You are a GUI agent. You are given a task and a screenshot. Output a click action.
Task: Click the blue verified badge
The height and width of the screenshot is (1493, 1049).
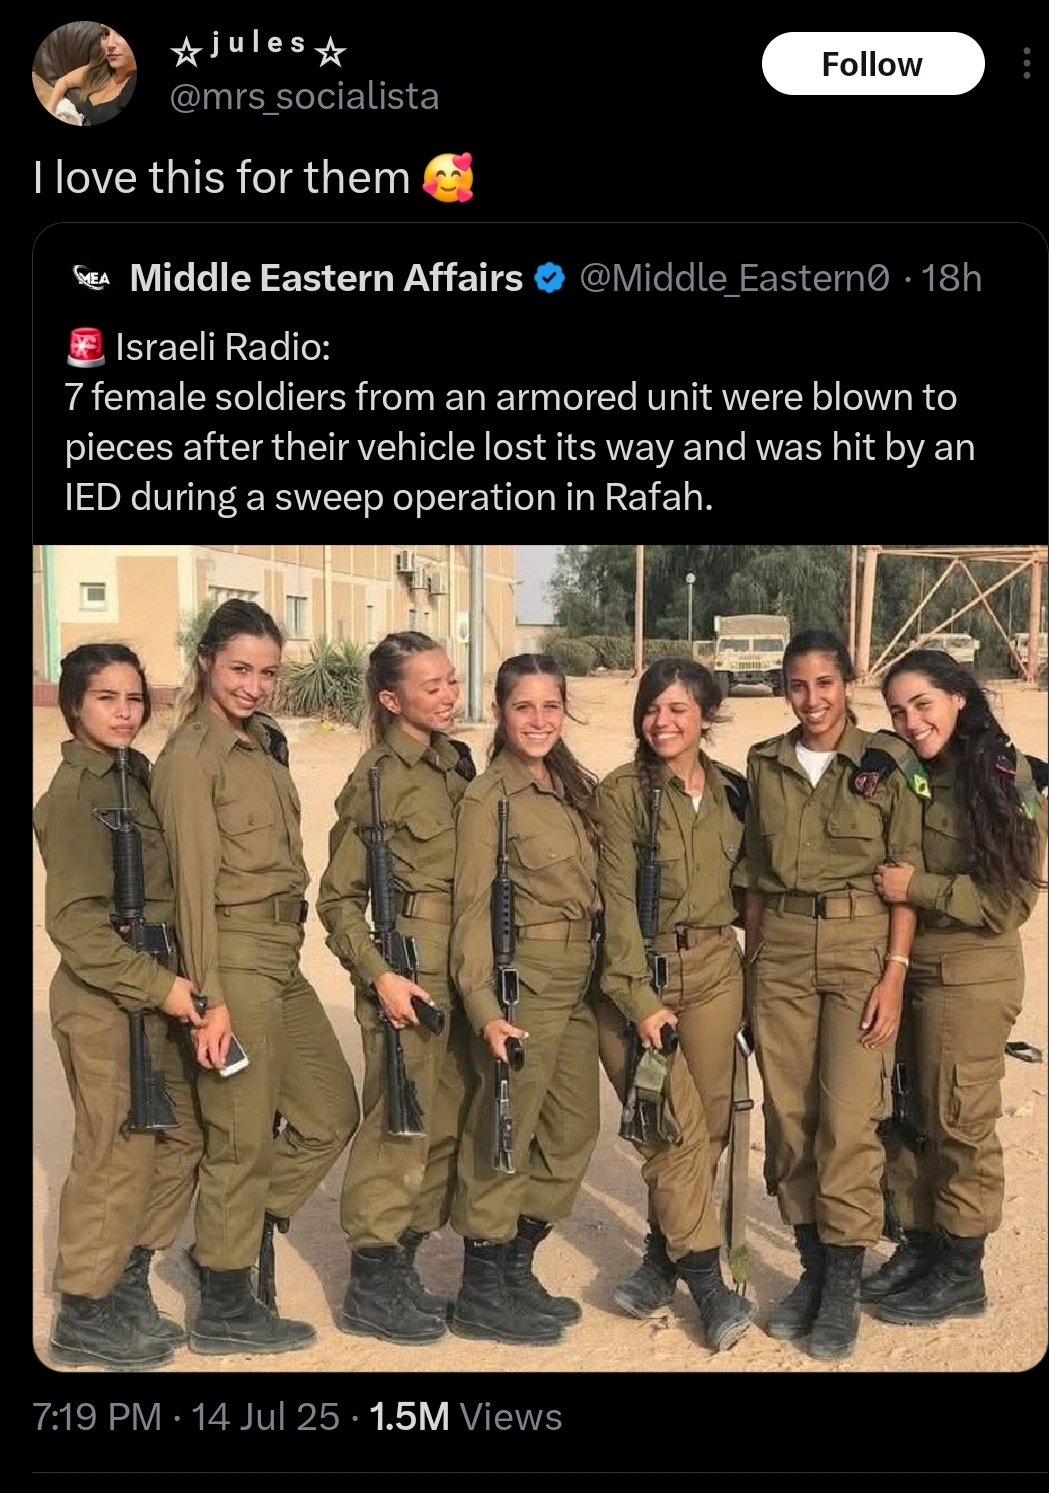[549, 278]
